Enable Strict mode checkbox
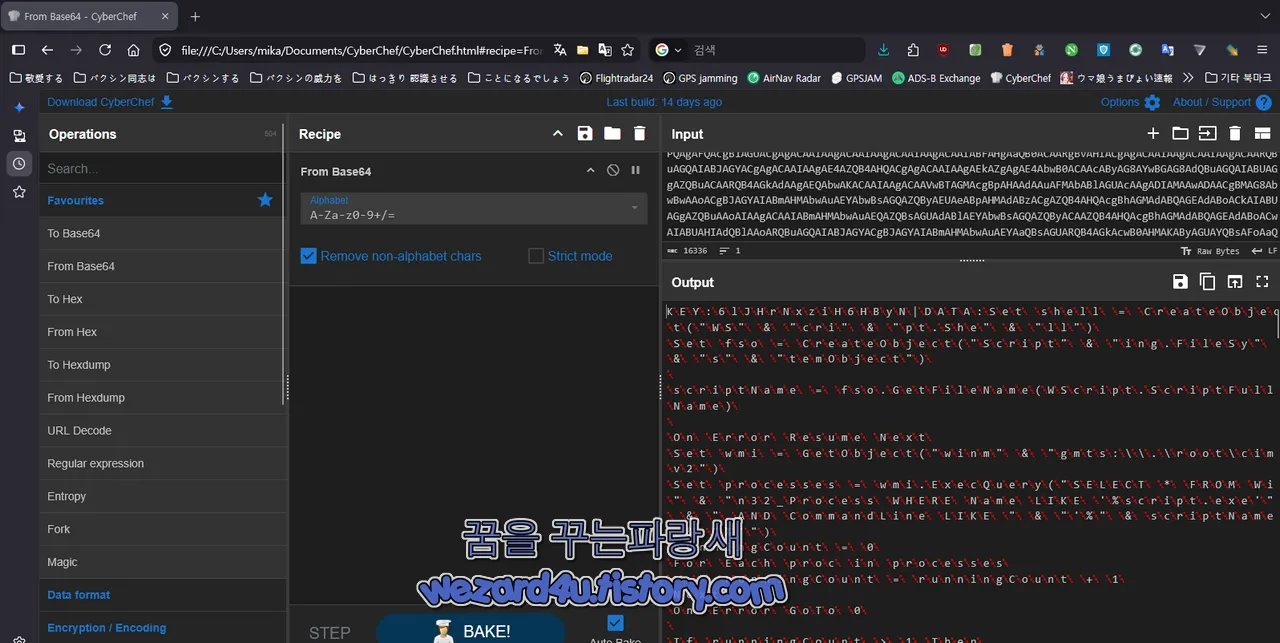This screenshot has width=1280, height=643. click(536, 256)
